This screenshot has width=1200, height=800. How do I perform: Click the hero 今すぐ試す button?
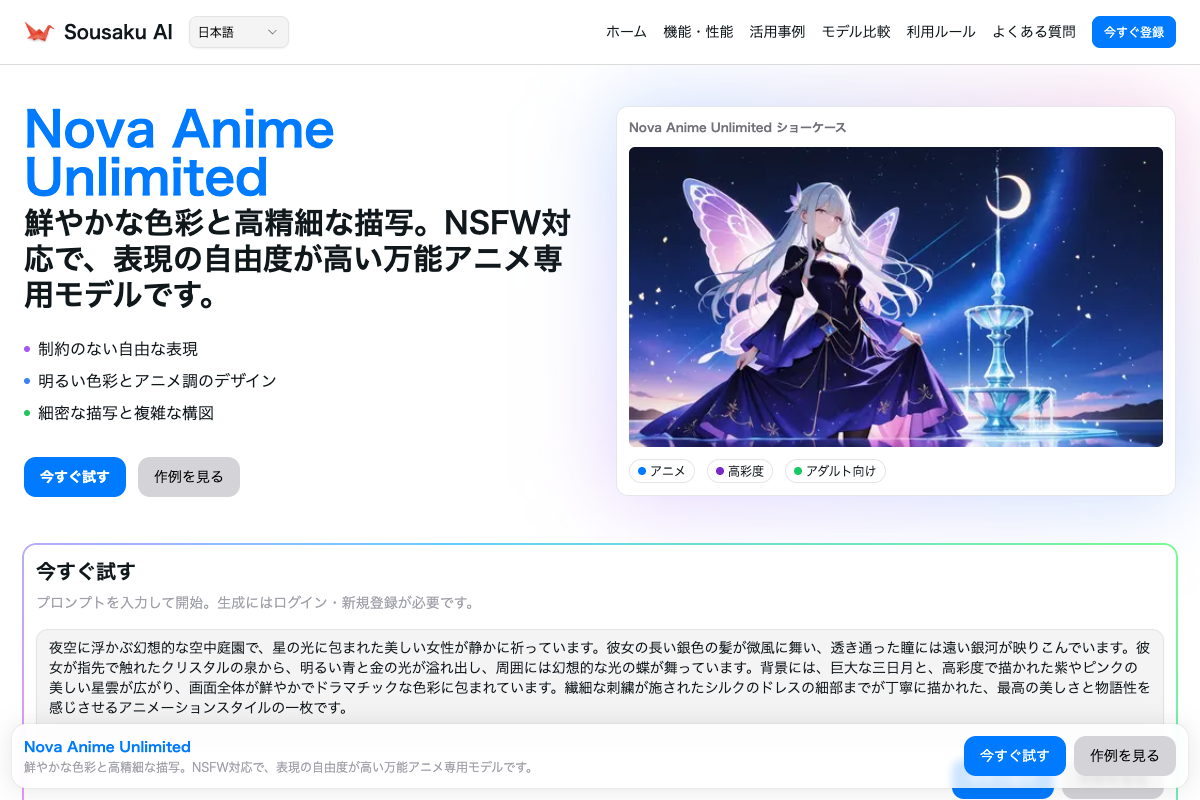tap(75, 477)
